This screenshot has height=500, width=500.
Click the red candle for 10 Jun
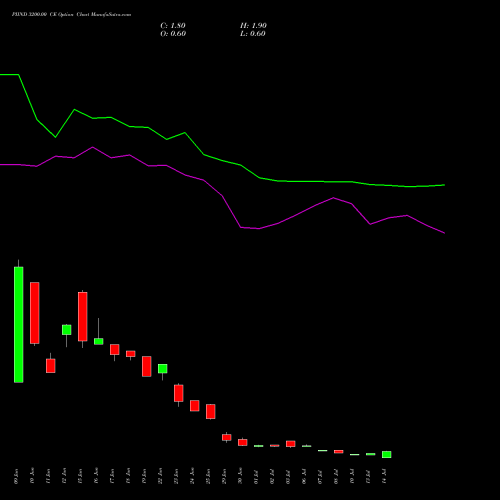click(x=35, y=313)
